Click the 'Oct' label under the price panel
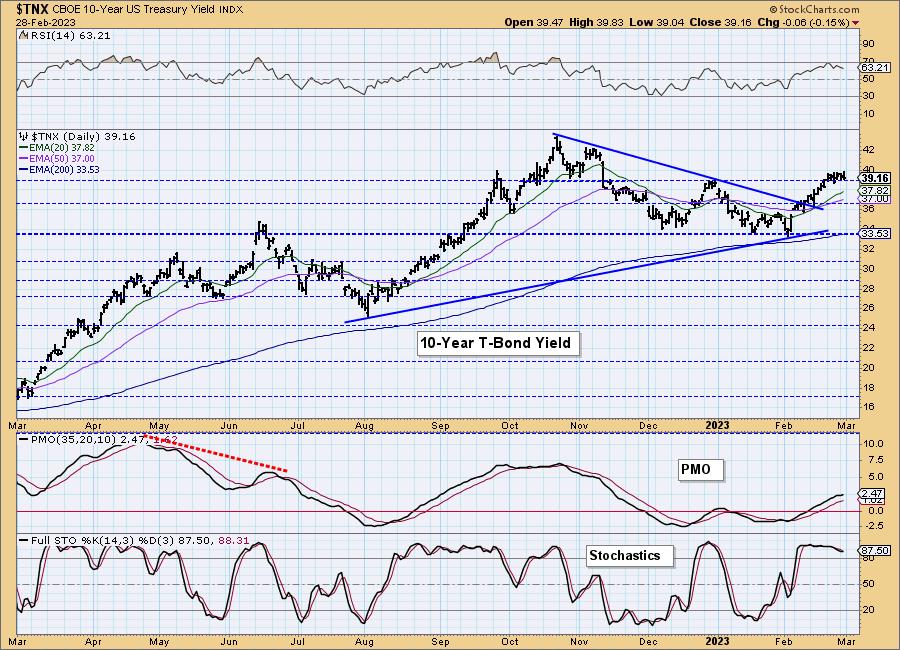 [x=510, y=426]
